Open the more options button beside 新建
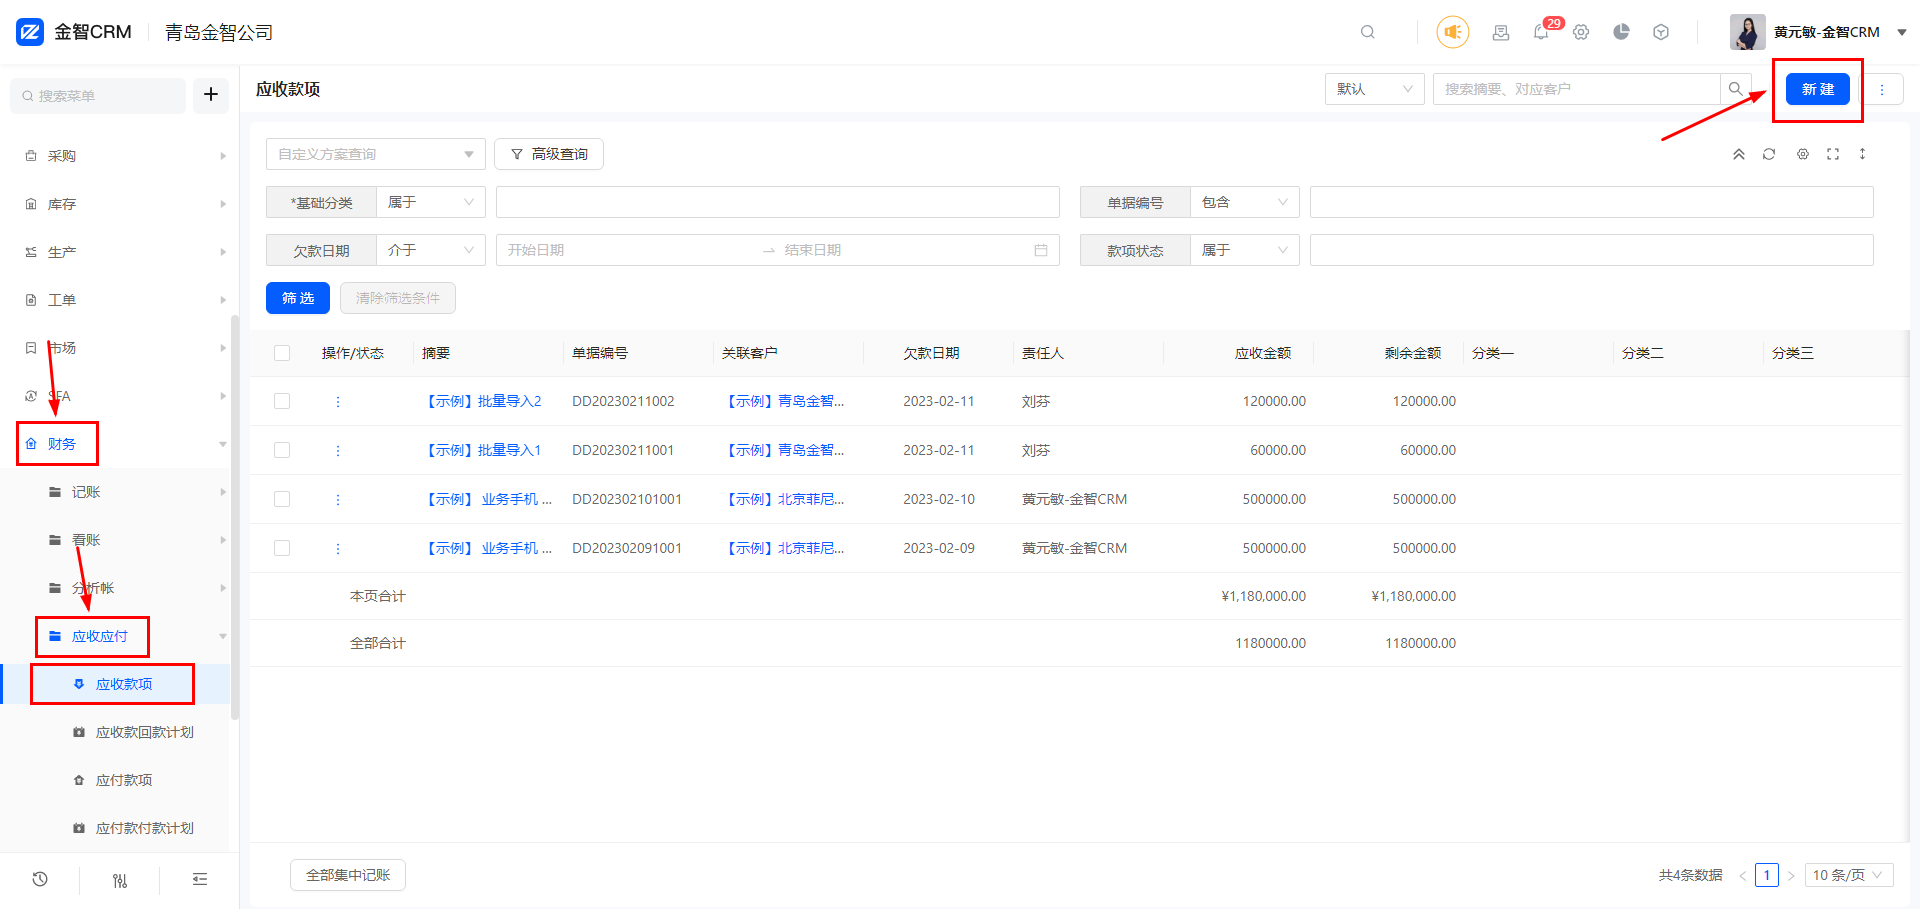This screenshot has width=1920, height=909. point(1882,89)
